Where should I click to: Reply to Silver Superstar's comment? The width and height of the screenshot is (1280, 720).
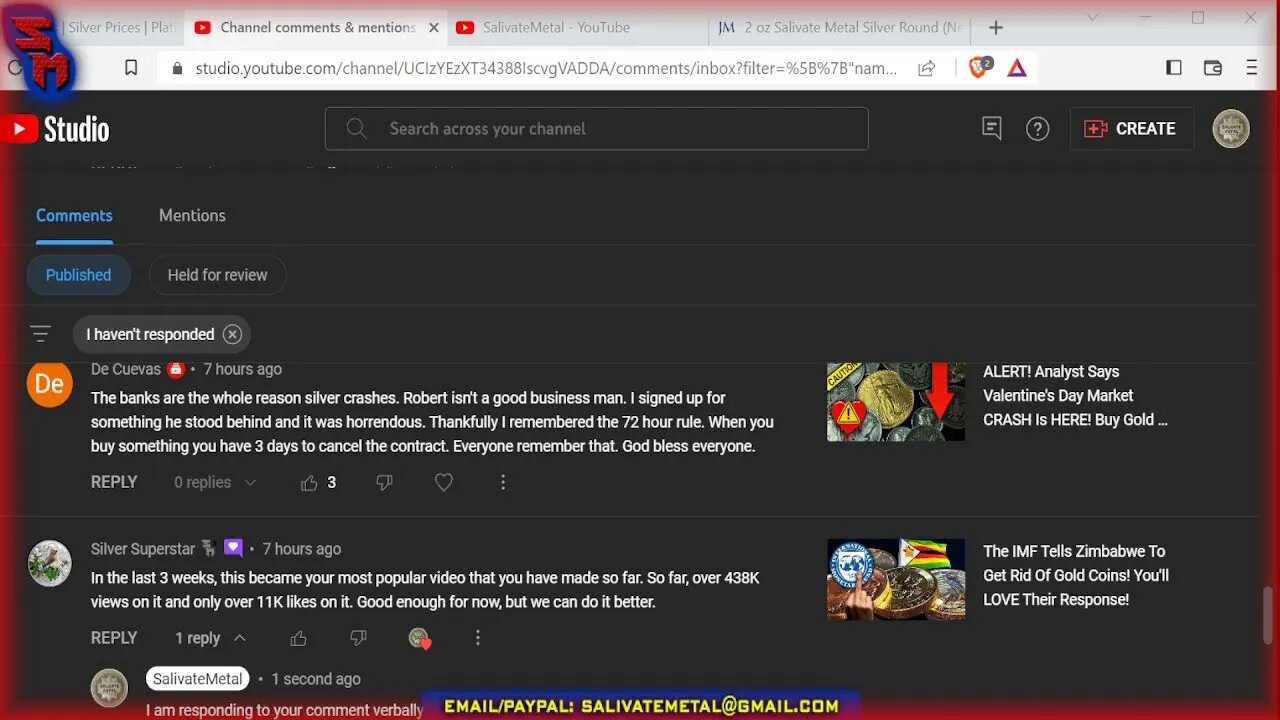point(114,638)
